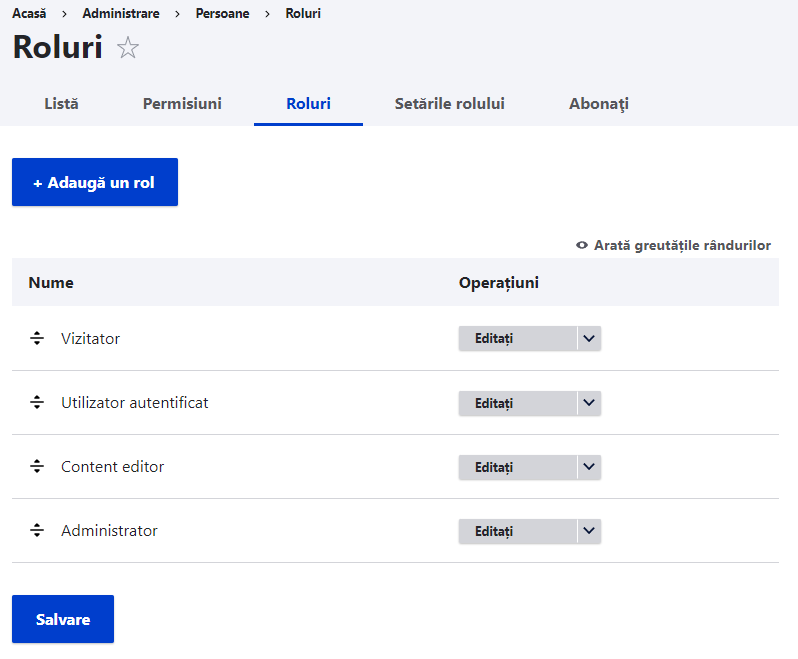The width and height of the screenshot is (798, 659).
Task: Click the drag handle for Utilizator autentificat
Action: (37, 402)
